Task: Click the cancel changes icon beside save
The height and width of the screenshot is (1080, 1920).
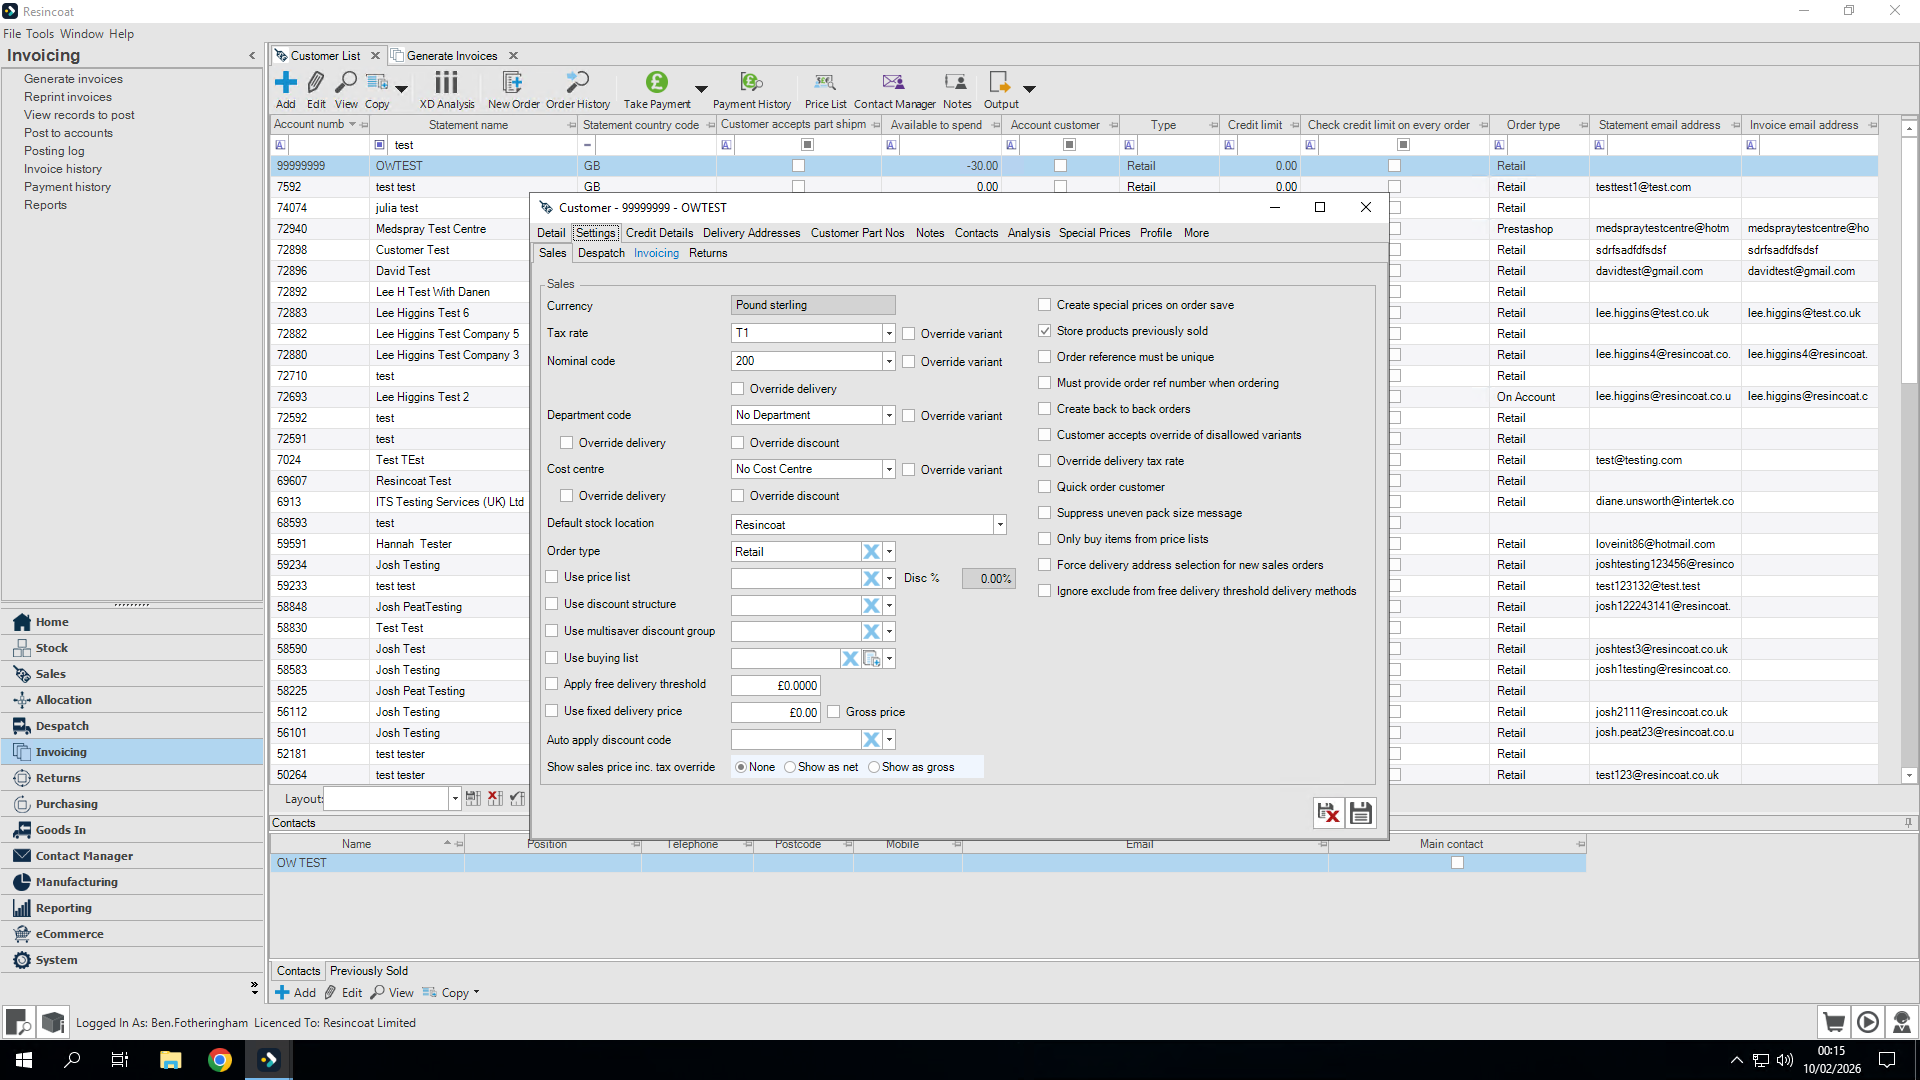Action: (x=1328, y=813)
